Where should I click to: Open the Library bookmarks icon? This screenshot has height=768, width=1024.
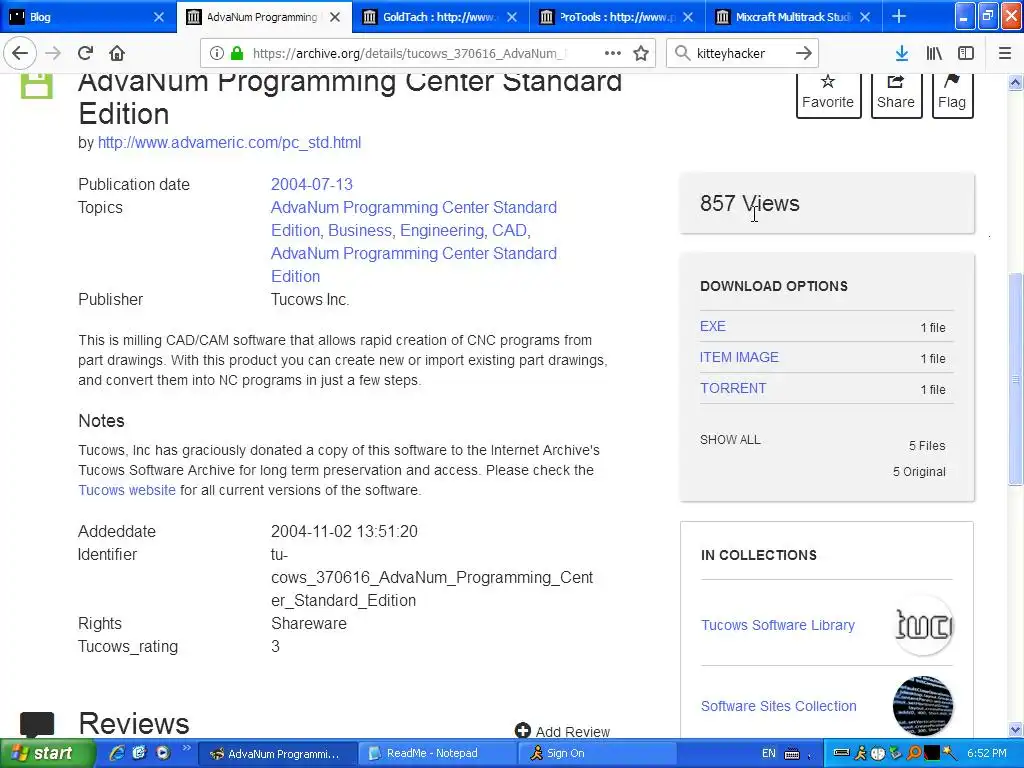click(x=934, y=54)
